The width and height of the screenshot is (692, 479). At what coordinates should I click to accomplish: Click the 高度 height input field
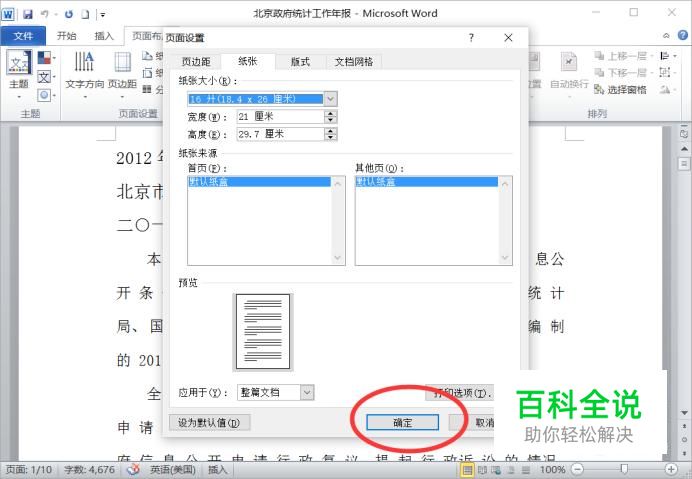tap(281, 134)
